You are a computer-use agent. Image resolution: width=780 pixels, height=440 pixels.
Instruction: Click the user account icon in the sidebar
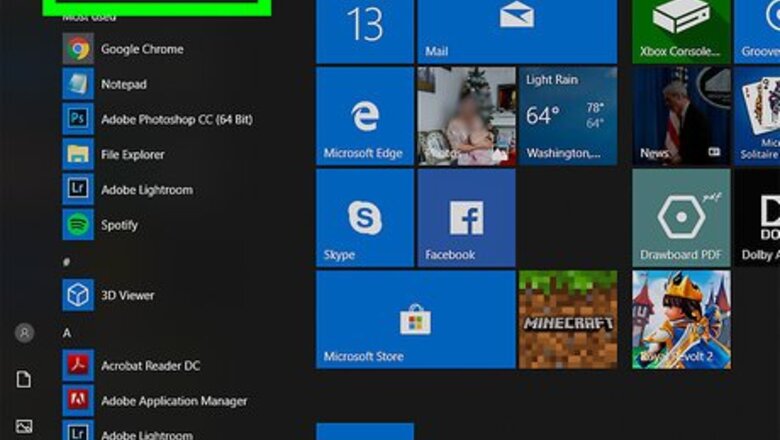point(24,333)
